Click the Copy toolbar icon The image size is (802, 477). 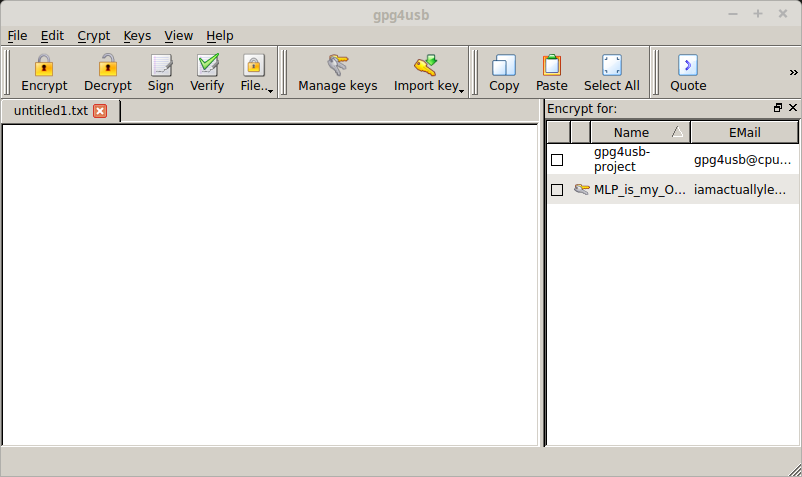504,65
